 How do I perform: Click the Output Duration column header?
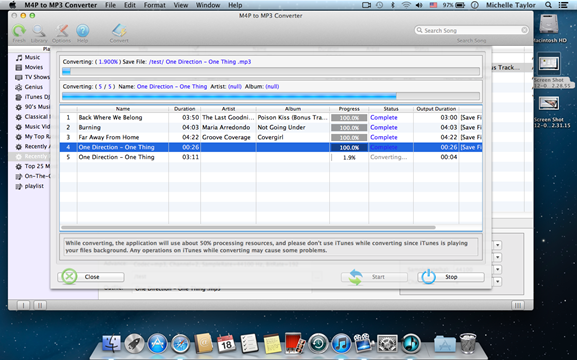(x=436, y=109)
